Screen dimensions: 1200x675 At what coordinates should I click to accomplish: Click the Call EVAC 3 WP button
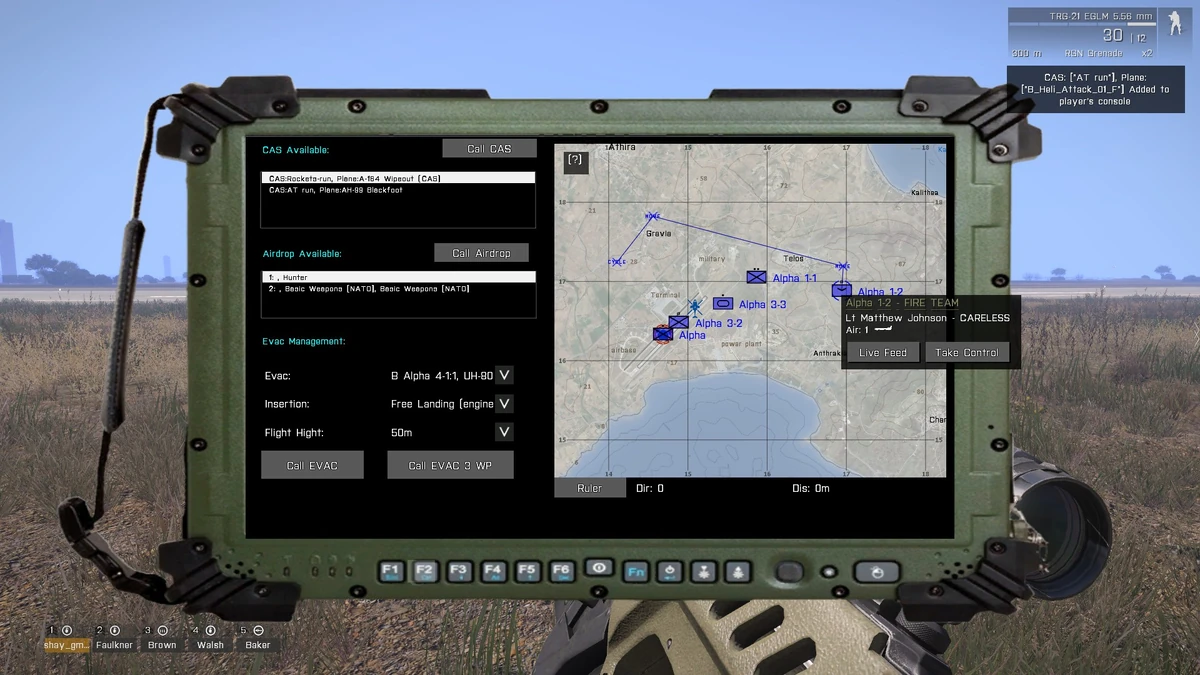pyautogui.click(x=450, y=465)
